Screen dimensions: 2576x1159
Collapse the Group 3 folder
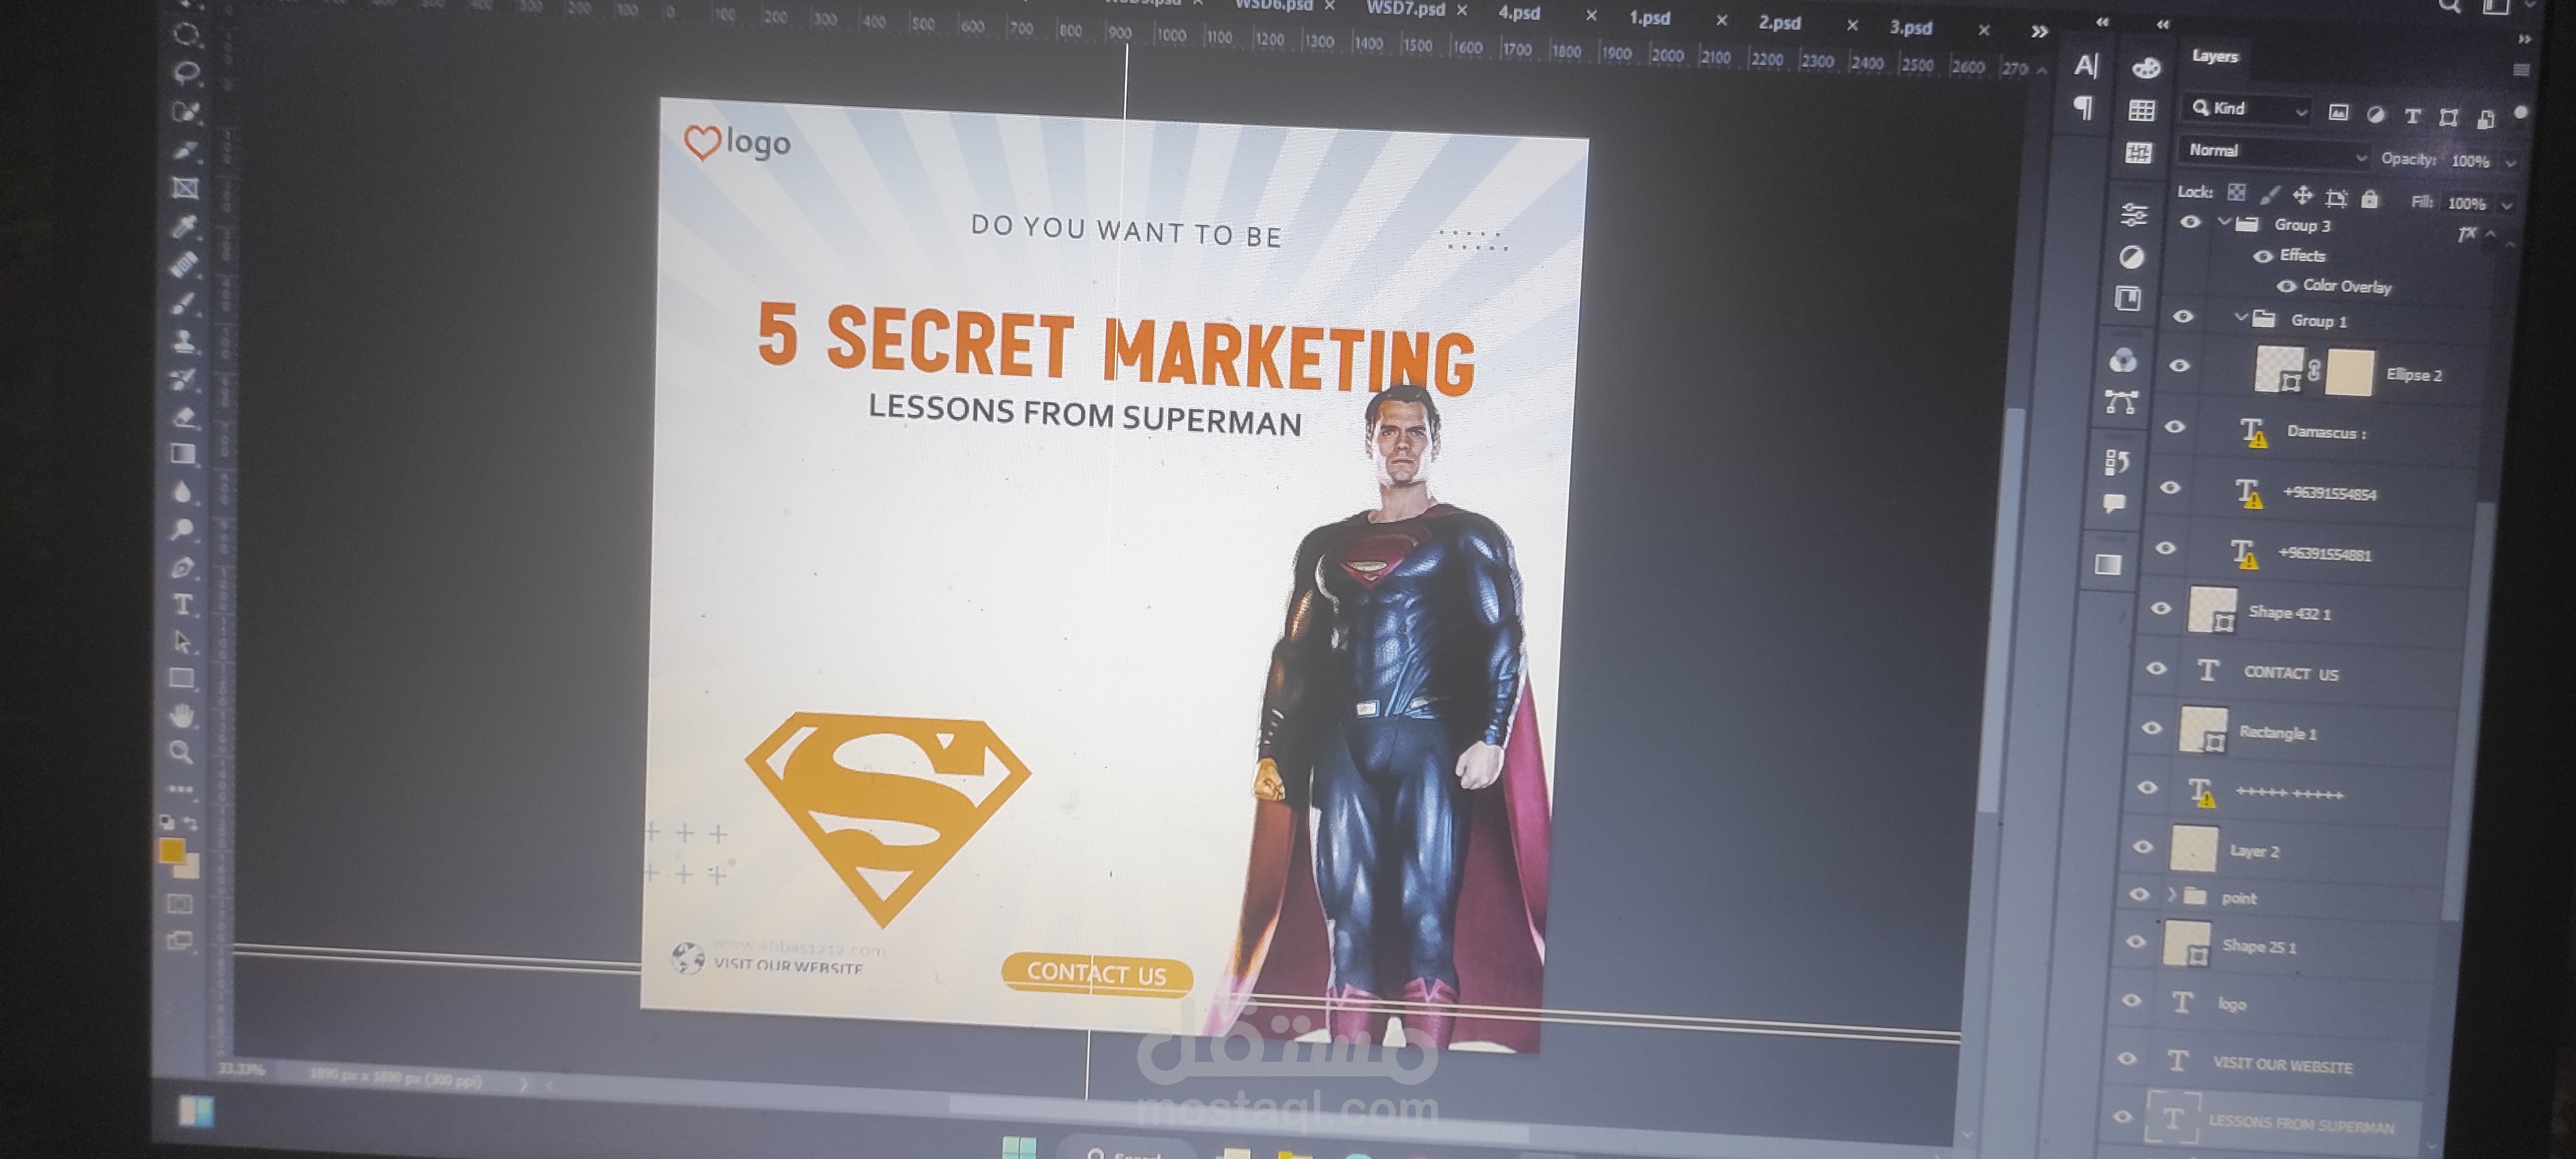[x=2223, y=222]
